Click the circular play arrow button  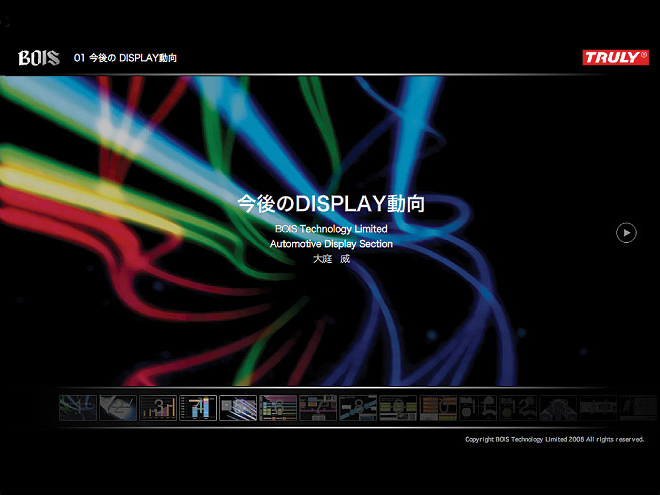click(x=626, y=233)
